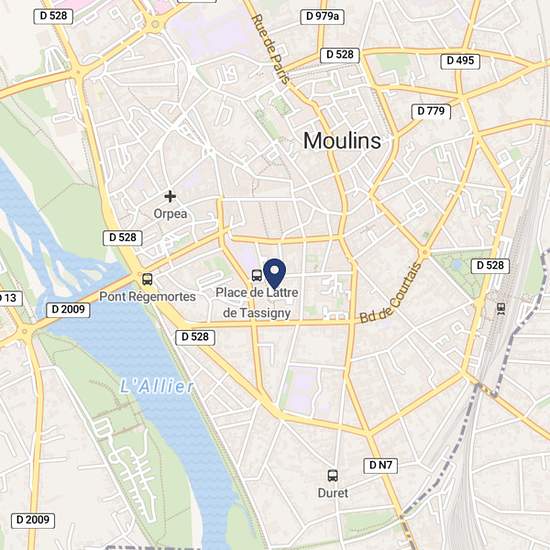The width and height of the screenshot is (550, 550).
Task: Click the D 2009 shield near the bridge
Action: [68, 310]
